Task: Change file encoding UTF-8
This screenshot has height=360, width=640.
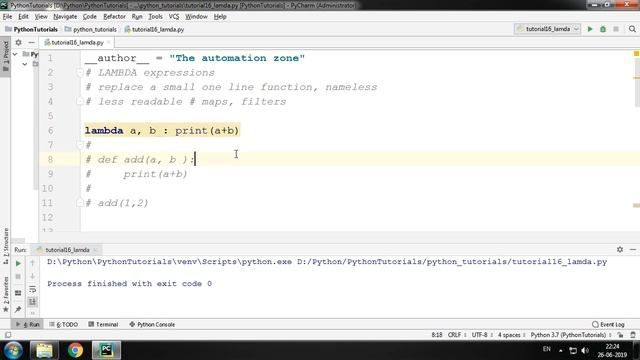Action: [481, 335]
